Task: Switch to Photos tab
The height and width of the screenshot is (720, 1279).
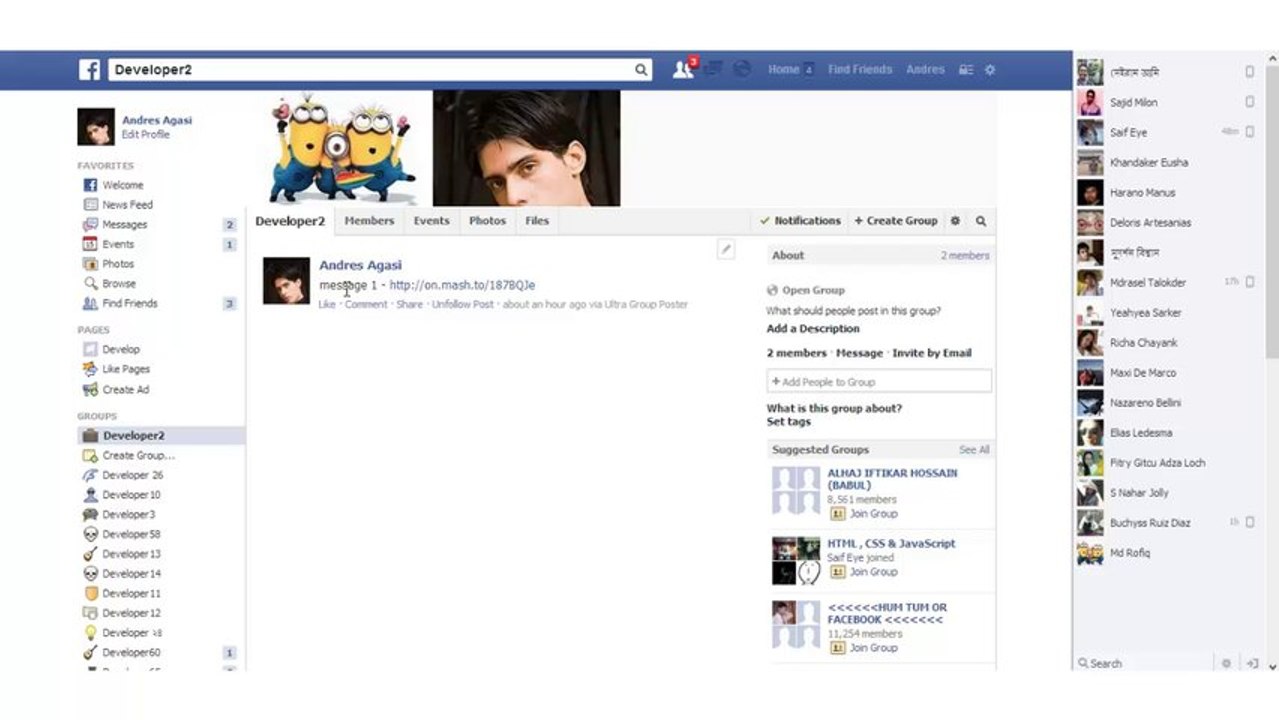Action: point(487,221)
